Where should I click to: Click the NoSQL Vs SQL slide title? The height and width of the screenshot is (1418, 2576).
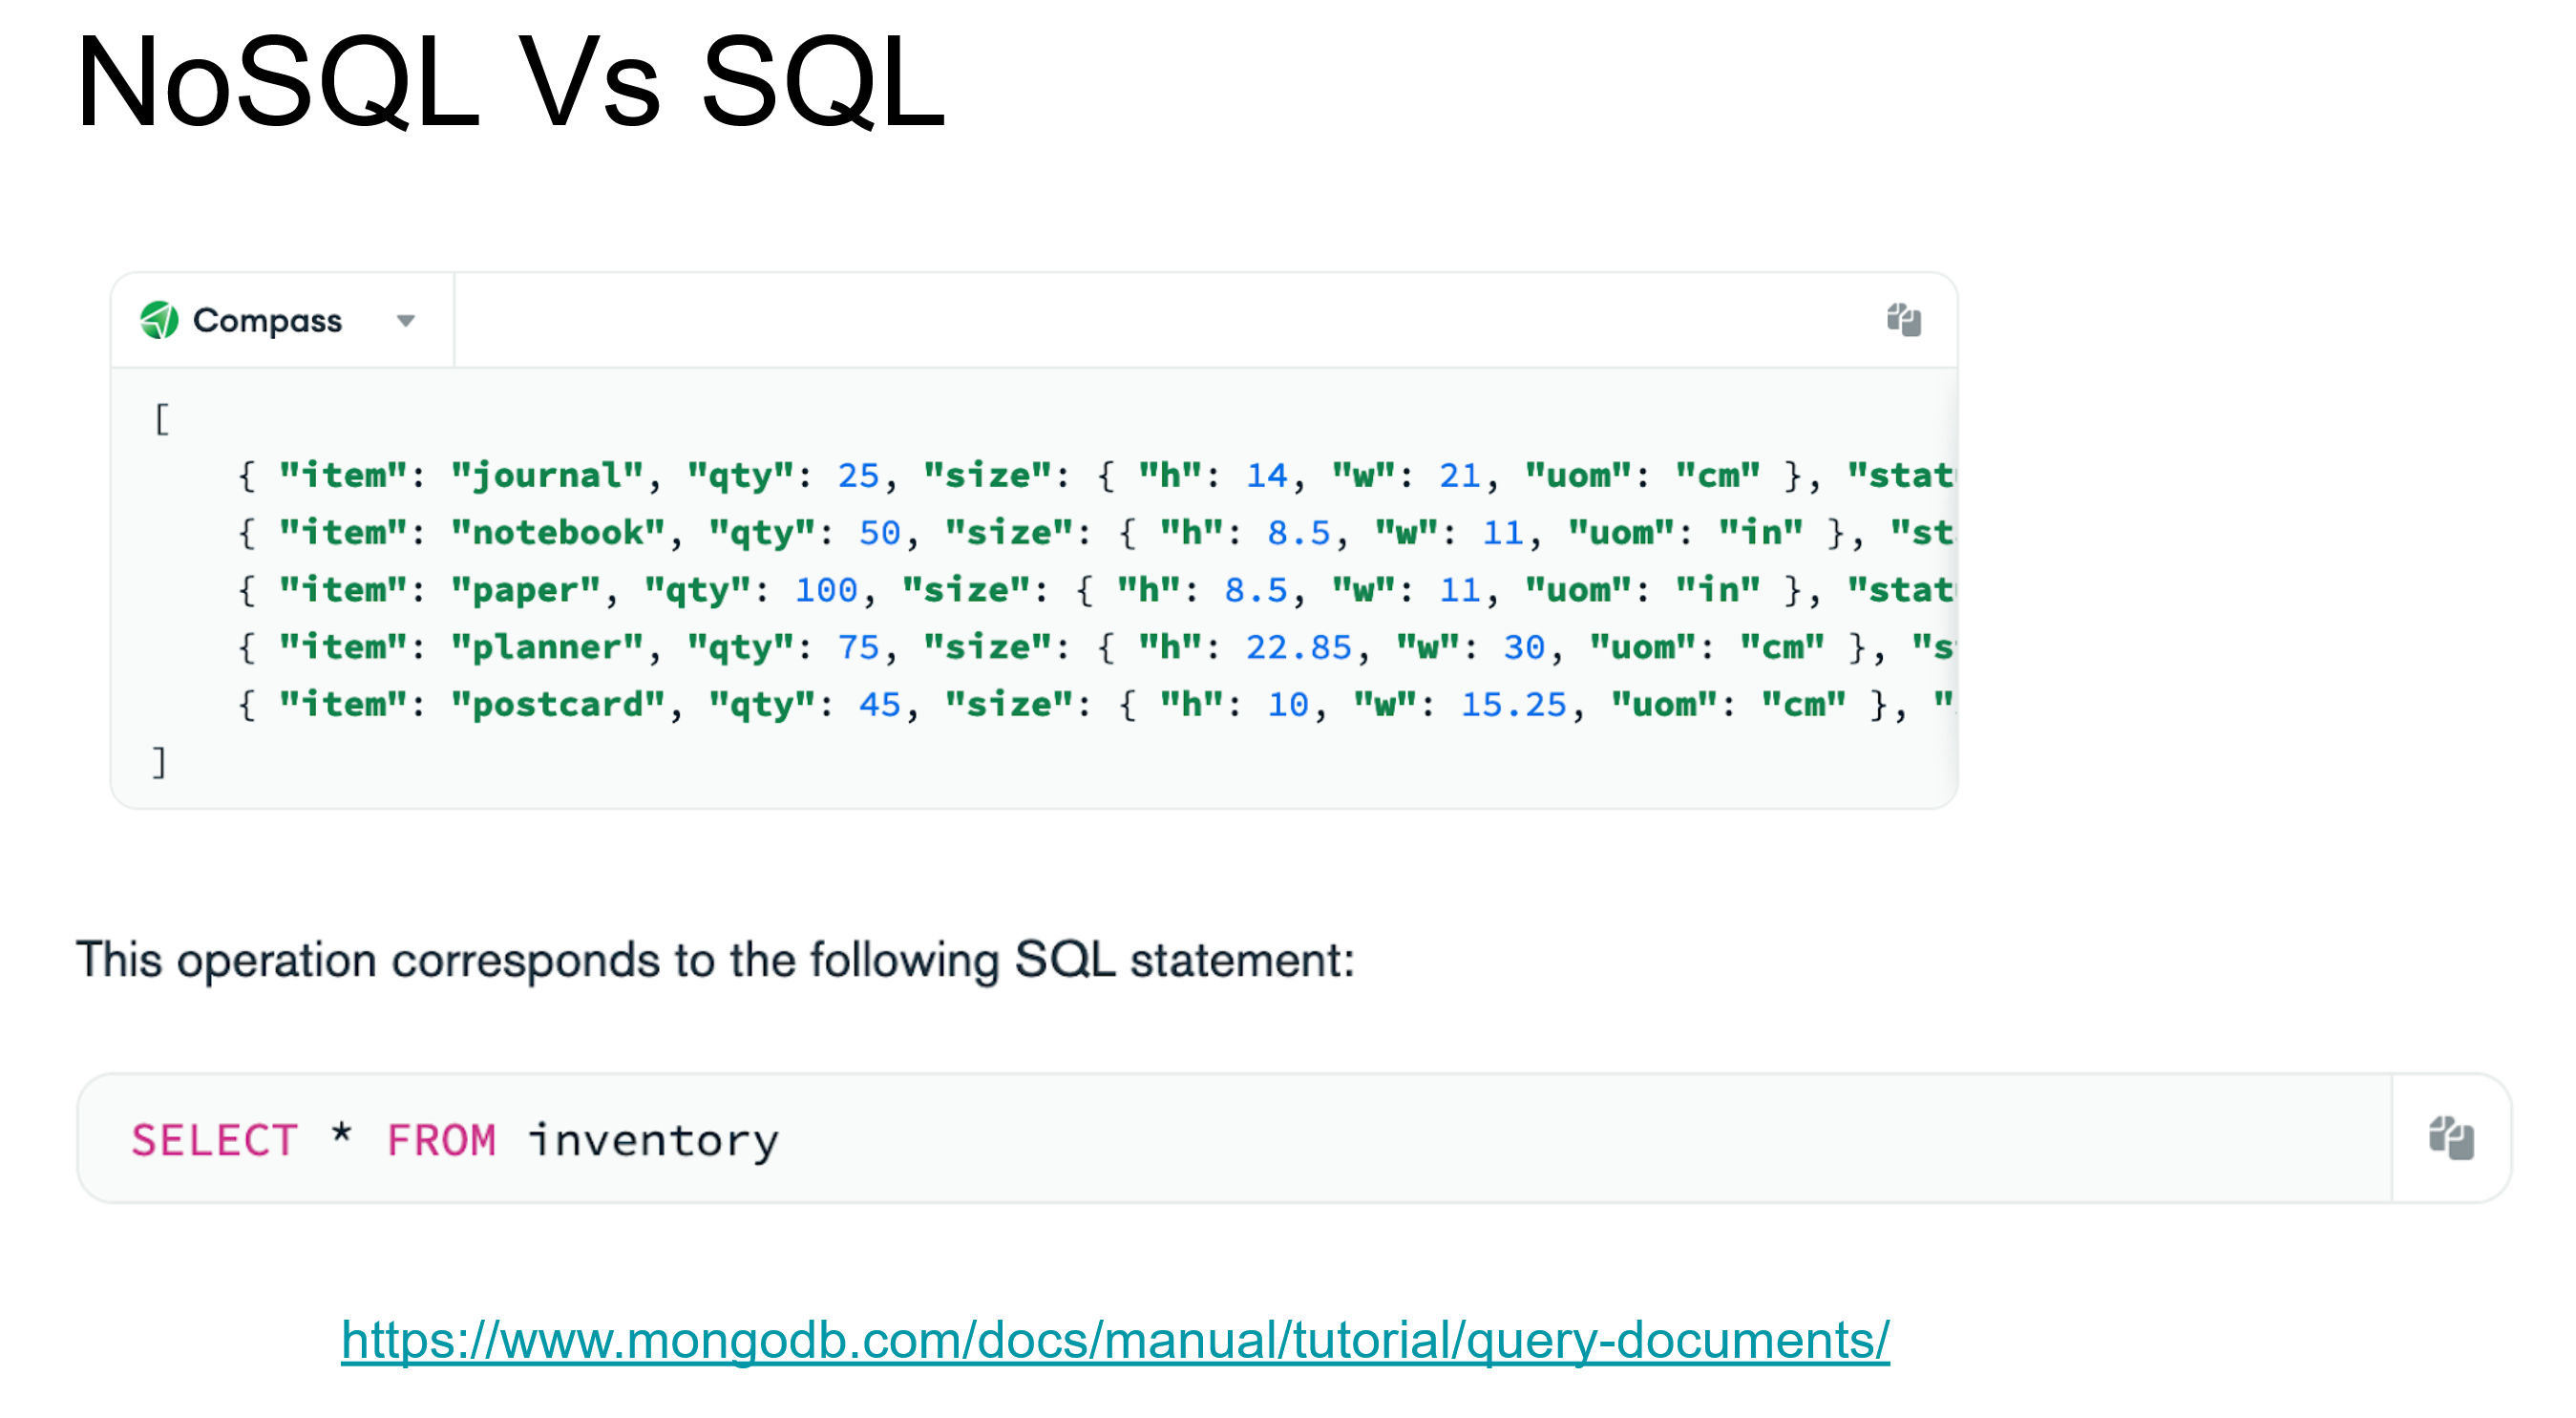click(x=509, y=82)
